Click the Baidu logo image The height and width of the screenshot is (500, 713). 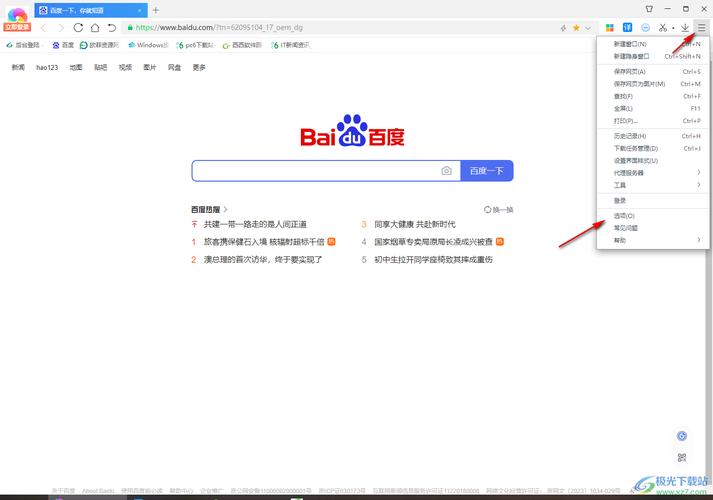(352, 130)
